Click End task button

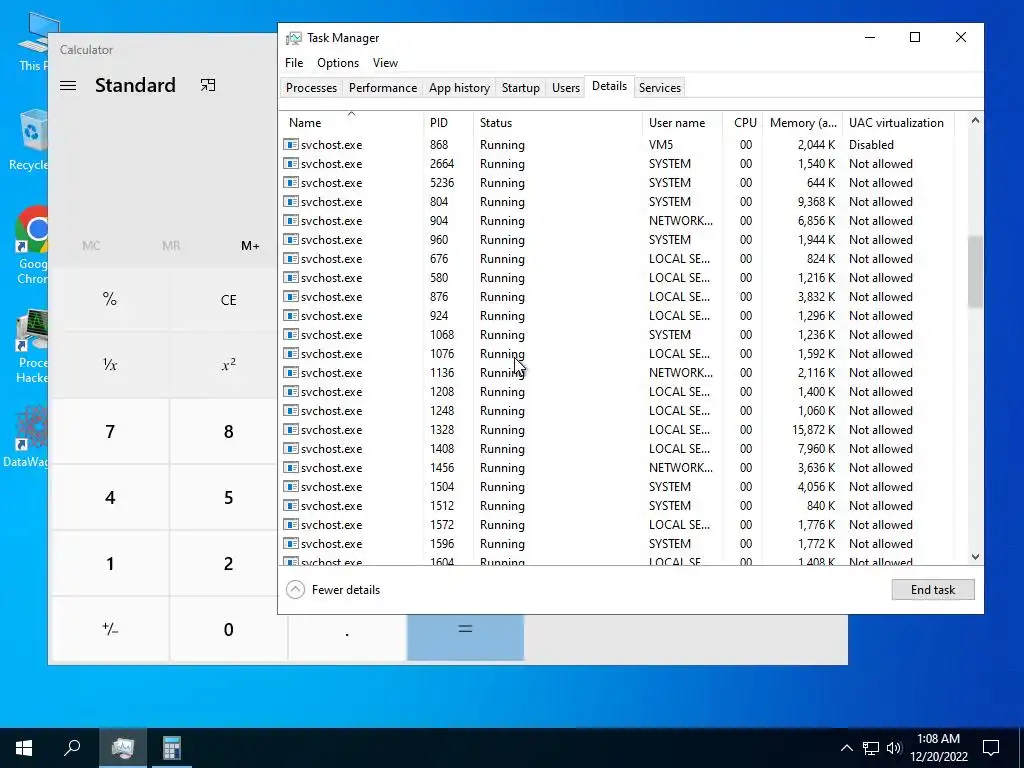tap(933, 590)
